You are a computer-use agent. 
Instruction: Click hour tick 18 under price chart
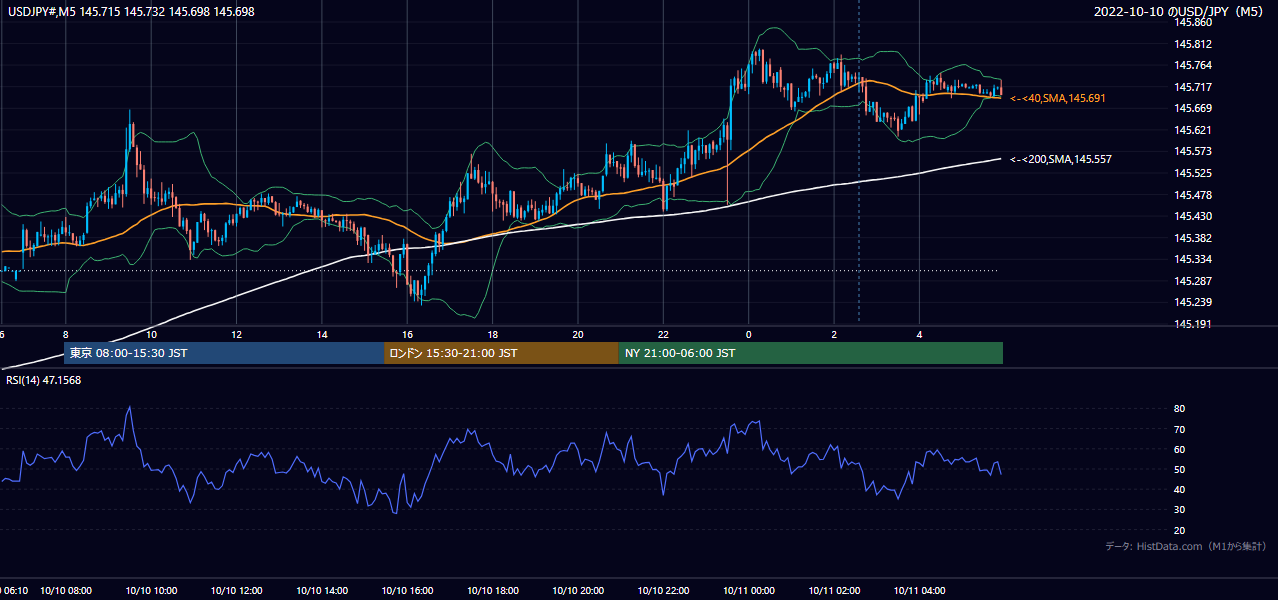click(493, 335)
